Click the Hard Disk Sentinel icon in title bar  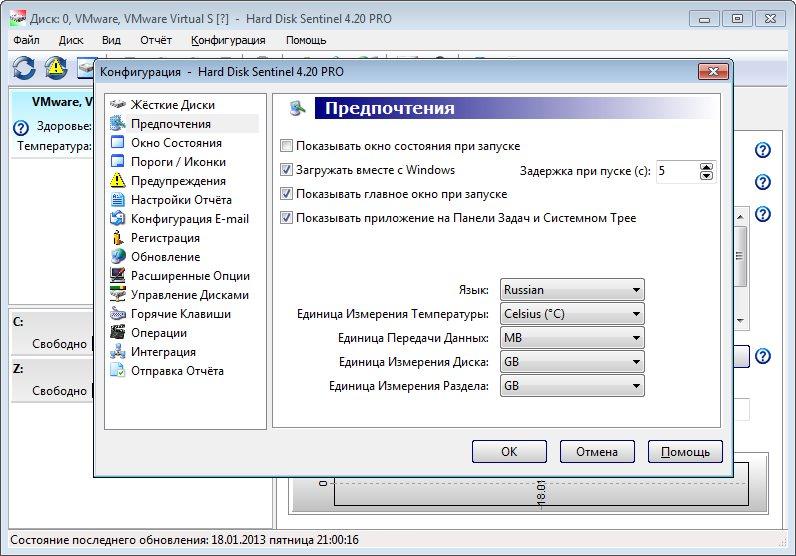click(18, 19)
